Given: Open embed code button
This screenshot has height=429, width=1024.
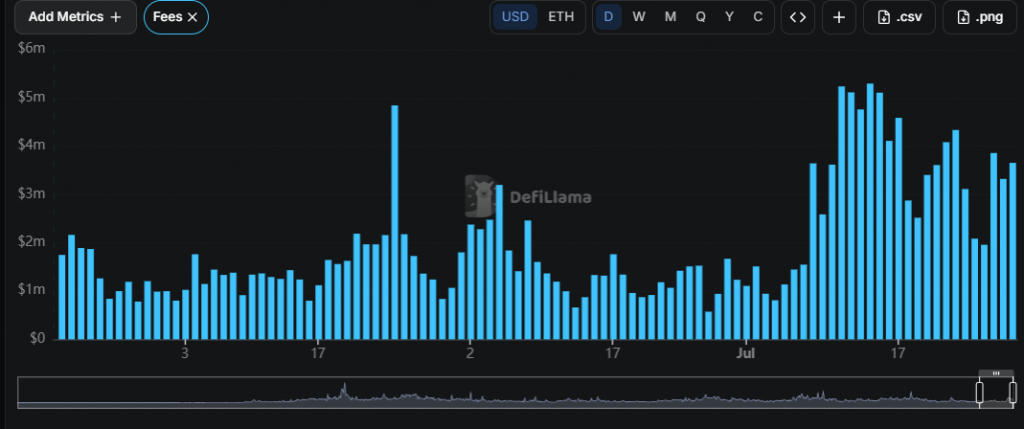Looking at the screenshot, I should (798, 17).
